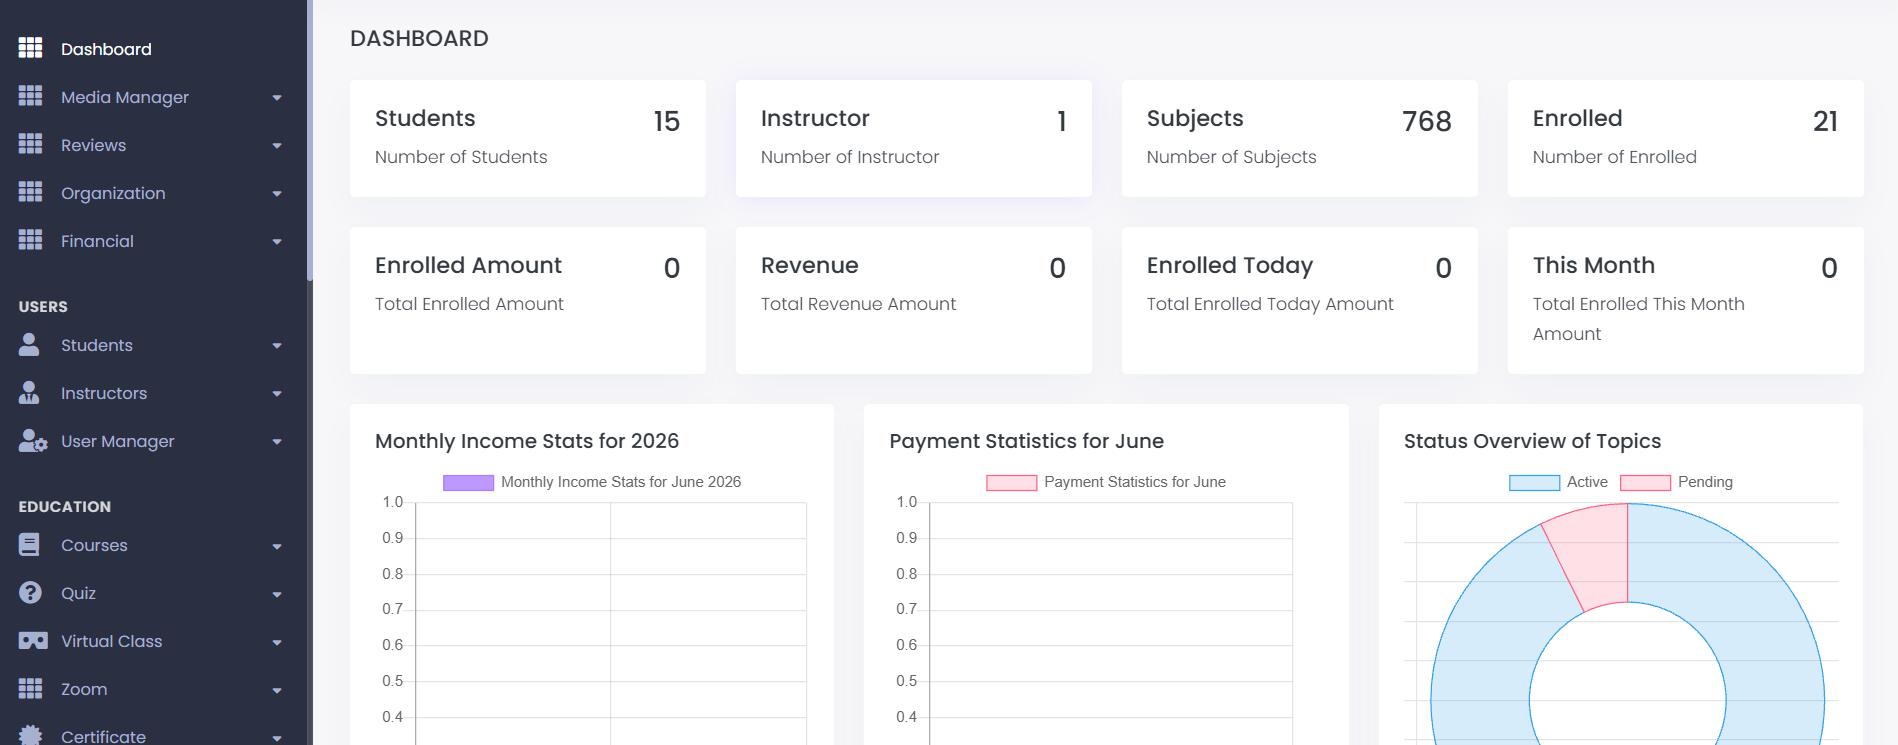The height and width of the screenshot is (745, 1898).
Task: Expand the Organization dropdown arrow
Action: tap(277, 194)
